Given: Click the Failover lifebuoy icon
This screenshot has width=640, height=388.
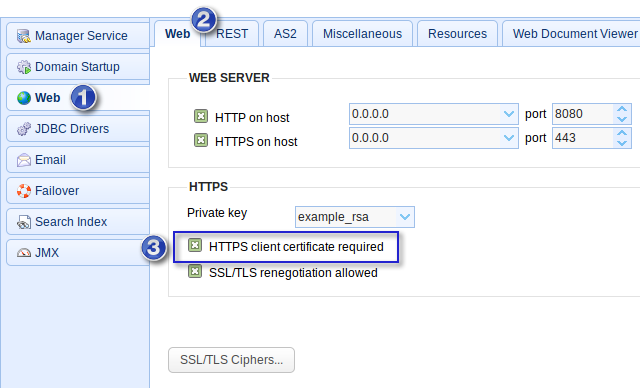Looking at the screenshot, I should coord(24,191).
